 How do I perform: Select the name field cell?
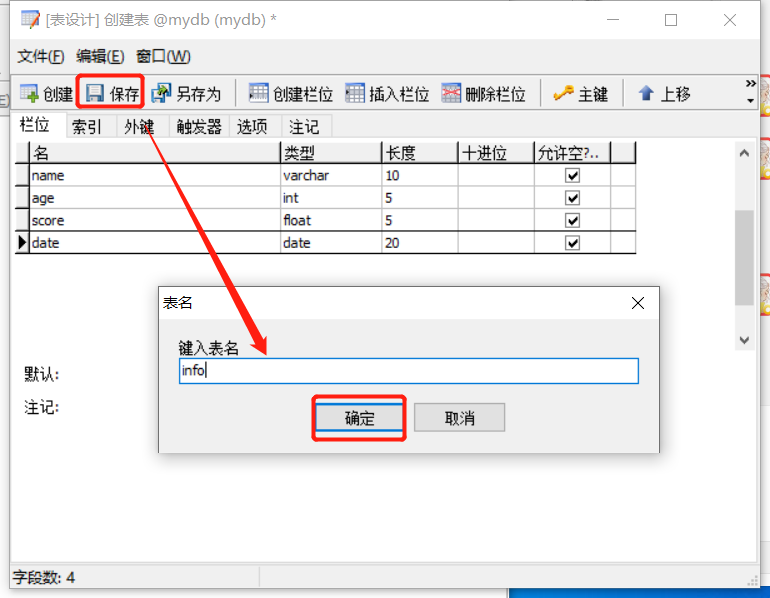coord(155,175)
